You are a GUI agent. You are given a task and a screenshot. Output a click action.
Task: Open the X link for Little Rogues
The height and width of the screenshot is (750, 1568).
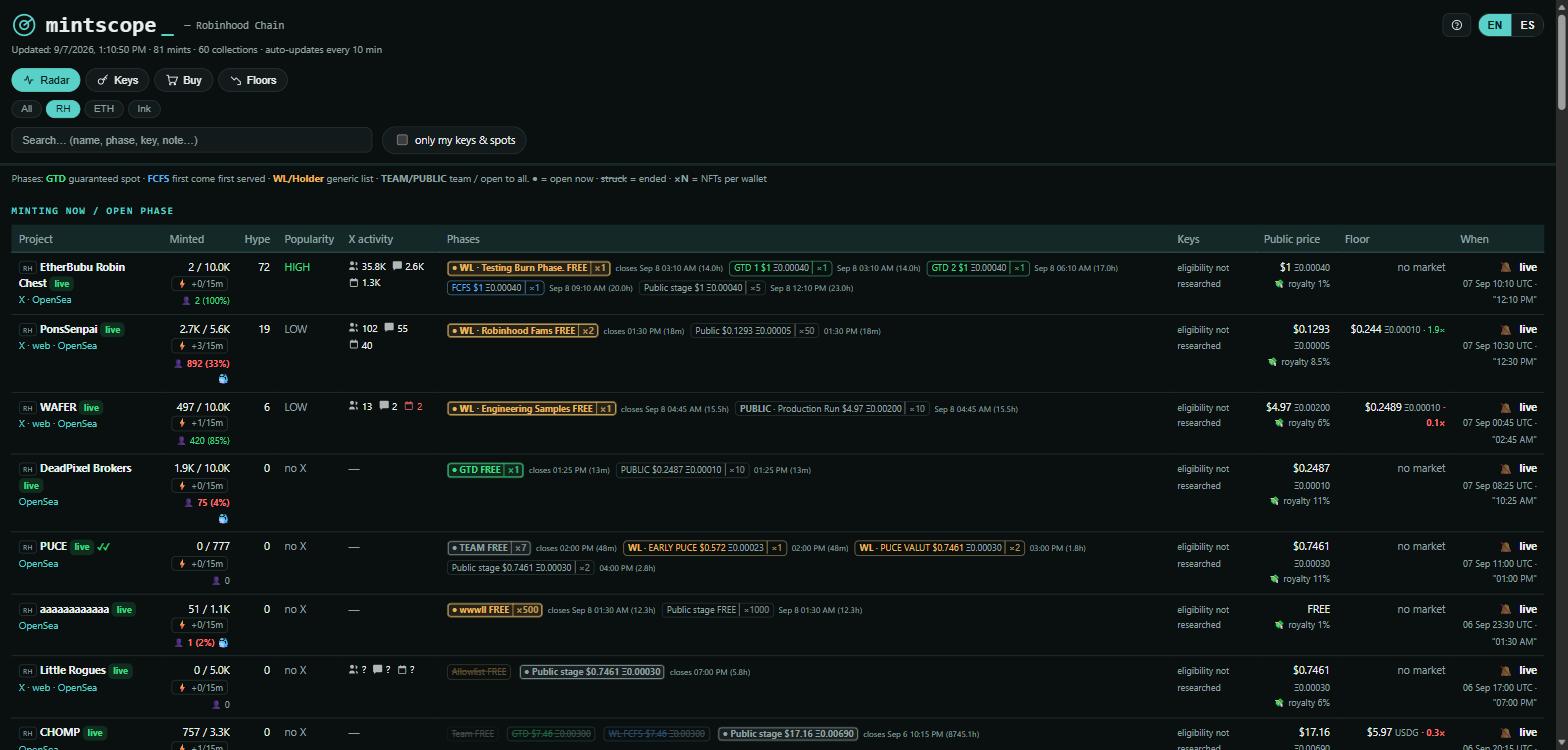tap(22, 688)
